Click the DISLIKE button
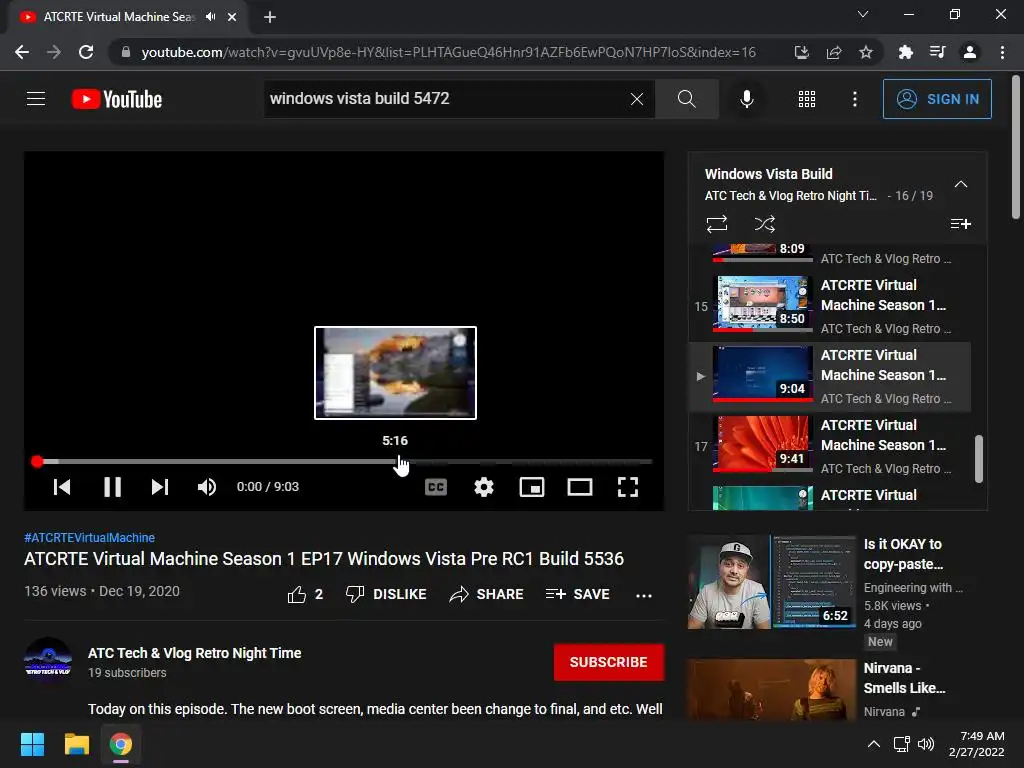The height and width of the screenshot is (768, 1024). (386, 594)
